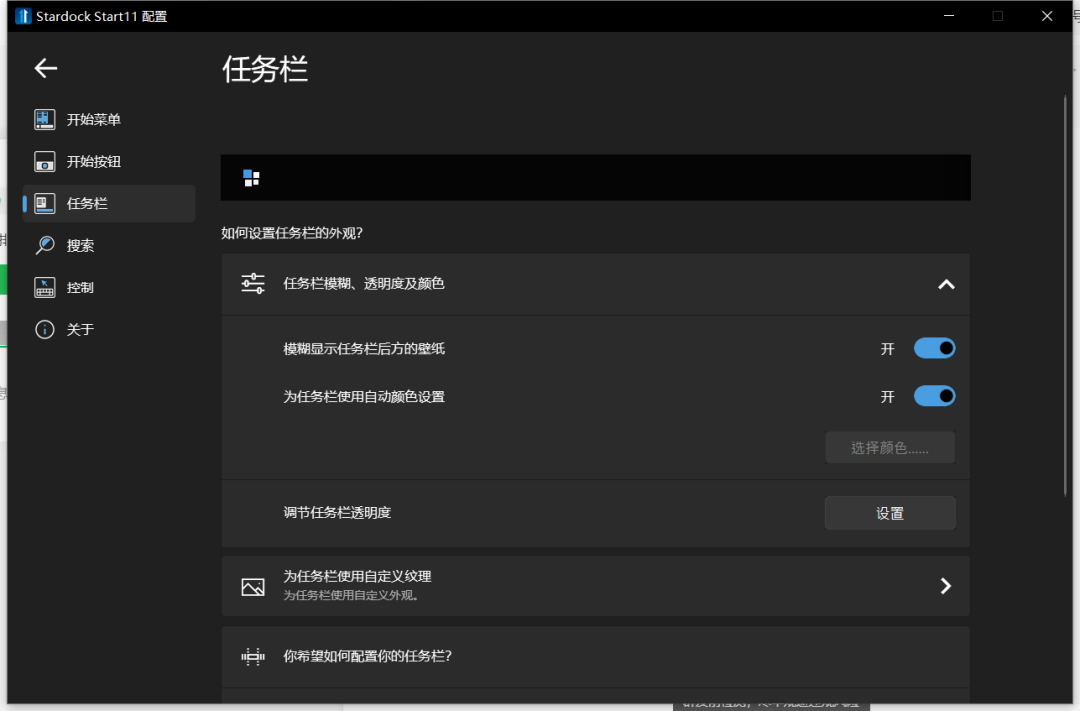Click the 选择颜色 button
The width and height of the screenshot is (1080, 711).
(890, 448)
